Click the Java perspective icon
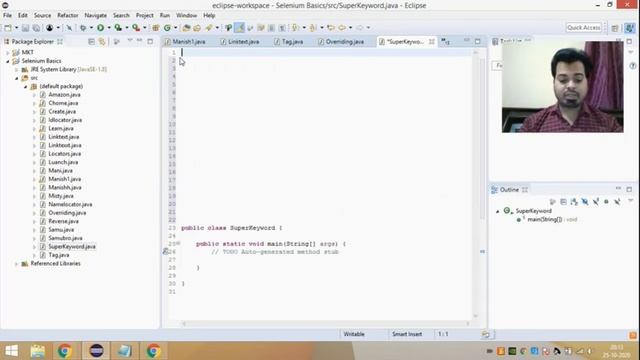Image resolution: width=640 pixels, height=360 pixels. pos(630,28)
